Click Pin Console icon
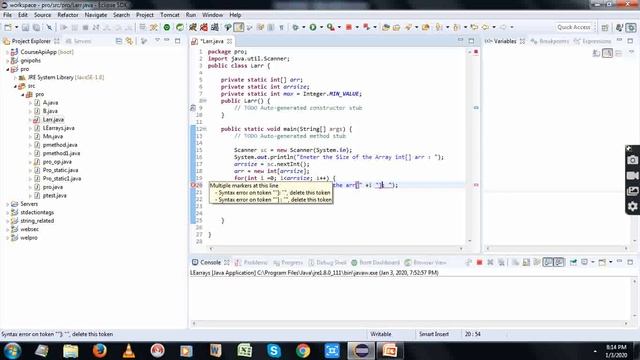Image resolution: width=640 pixels, height=360 pixels. [573, 262]
